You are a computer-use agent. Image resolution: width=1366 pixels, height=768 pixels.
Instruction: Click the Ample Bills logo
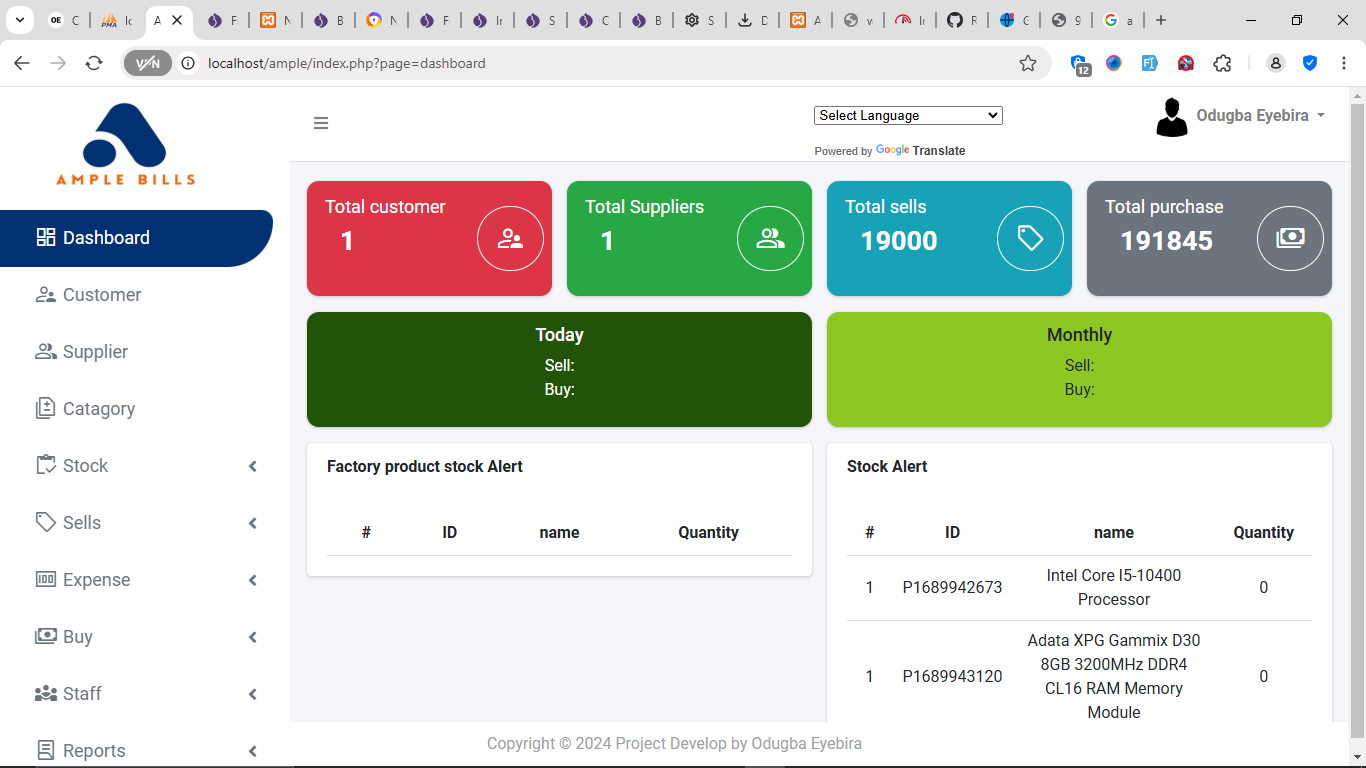click(x=125, y=144)
